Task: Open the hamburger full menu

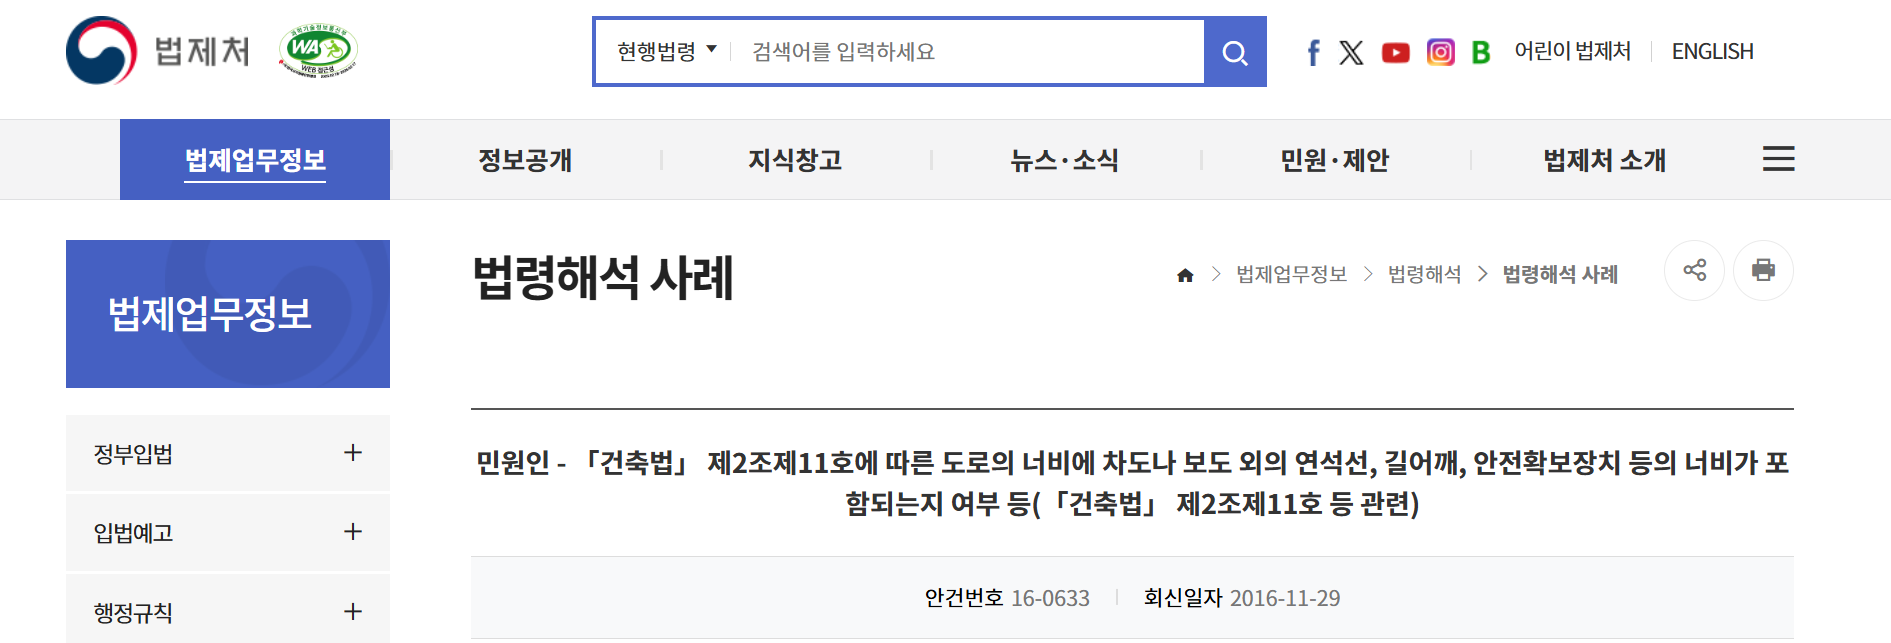Action: (1778, 159)
